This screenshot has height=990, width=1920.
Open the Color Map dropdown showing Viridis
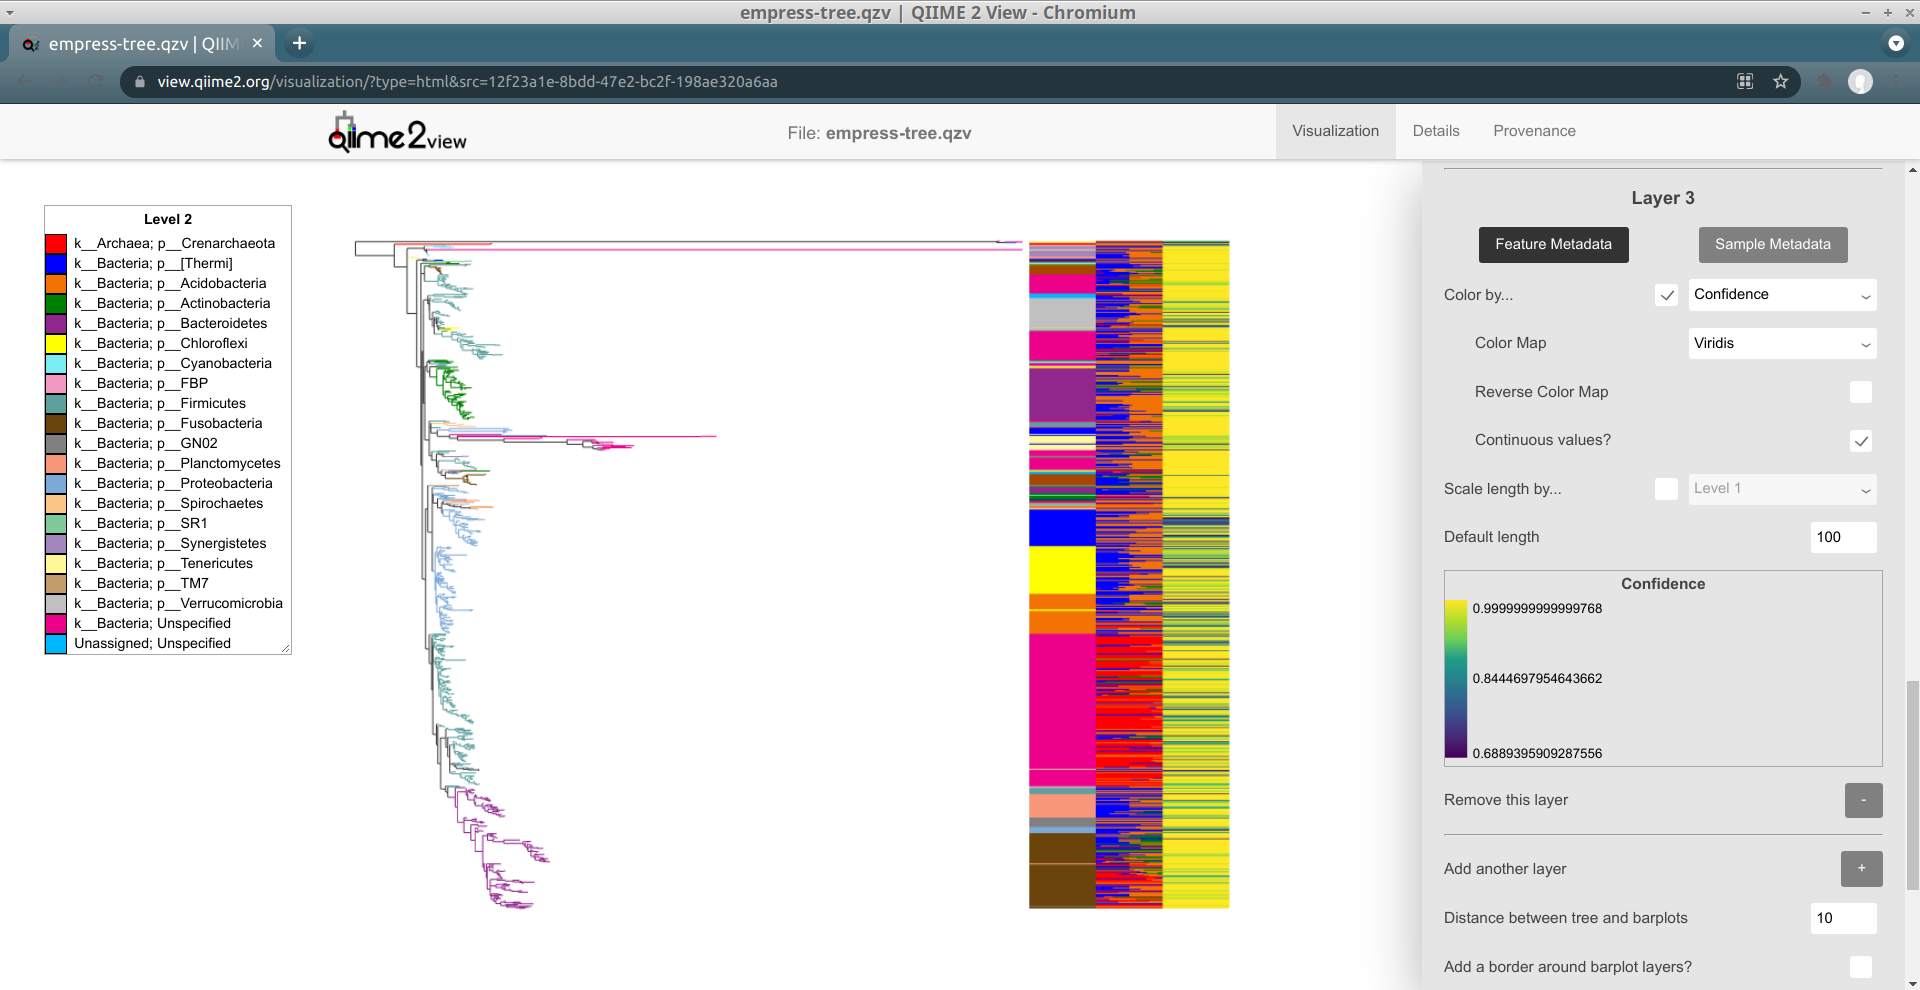tap(1782, 343)
